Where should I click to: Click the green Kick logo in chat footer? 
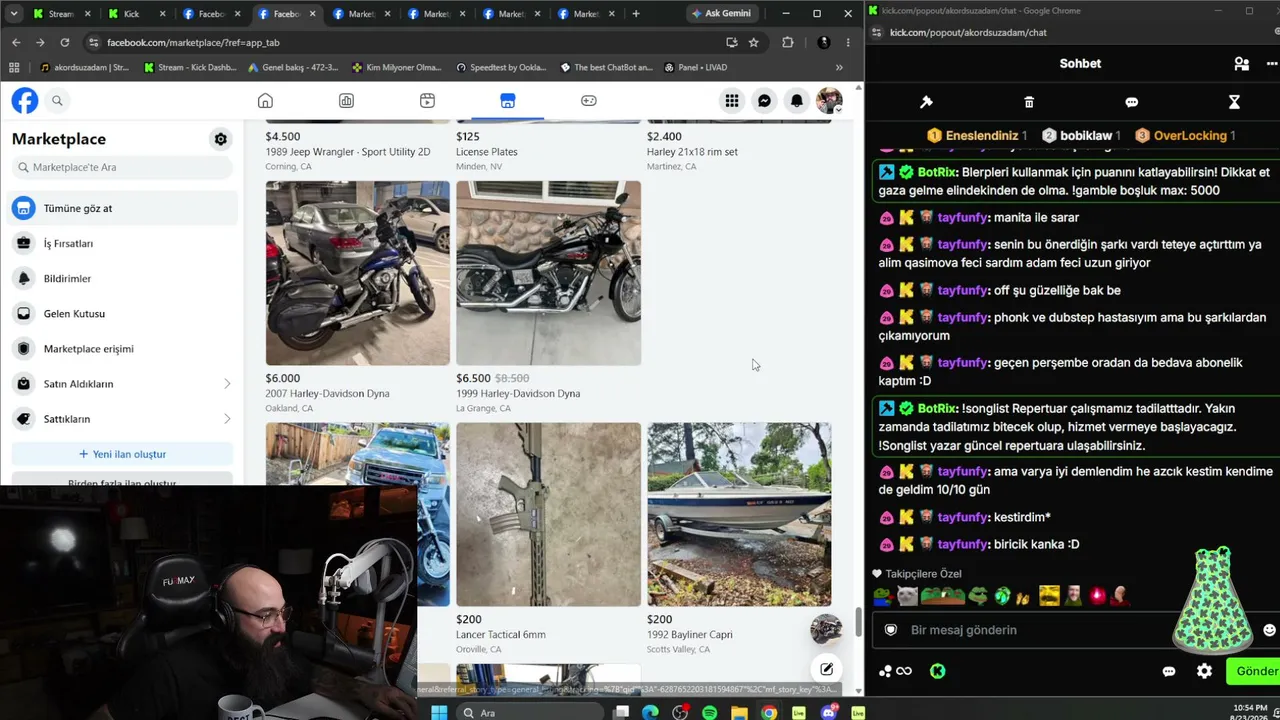click(x=937, y=671)
